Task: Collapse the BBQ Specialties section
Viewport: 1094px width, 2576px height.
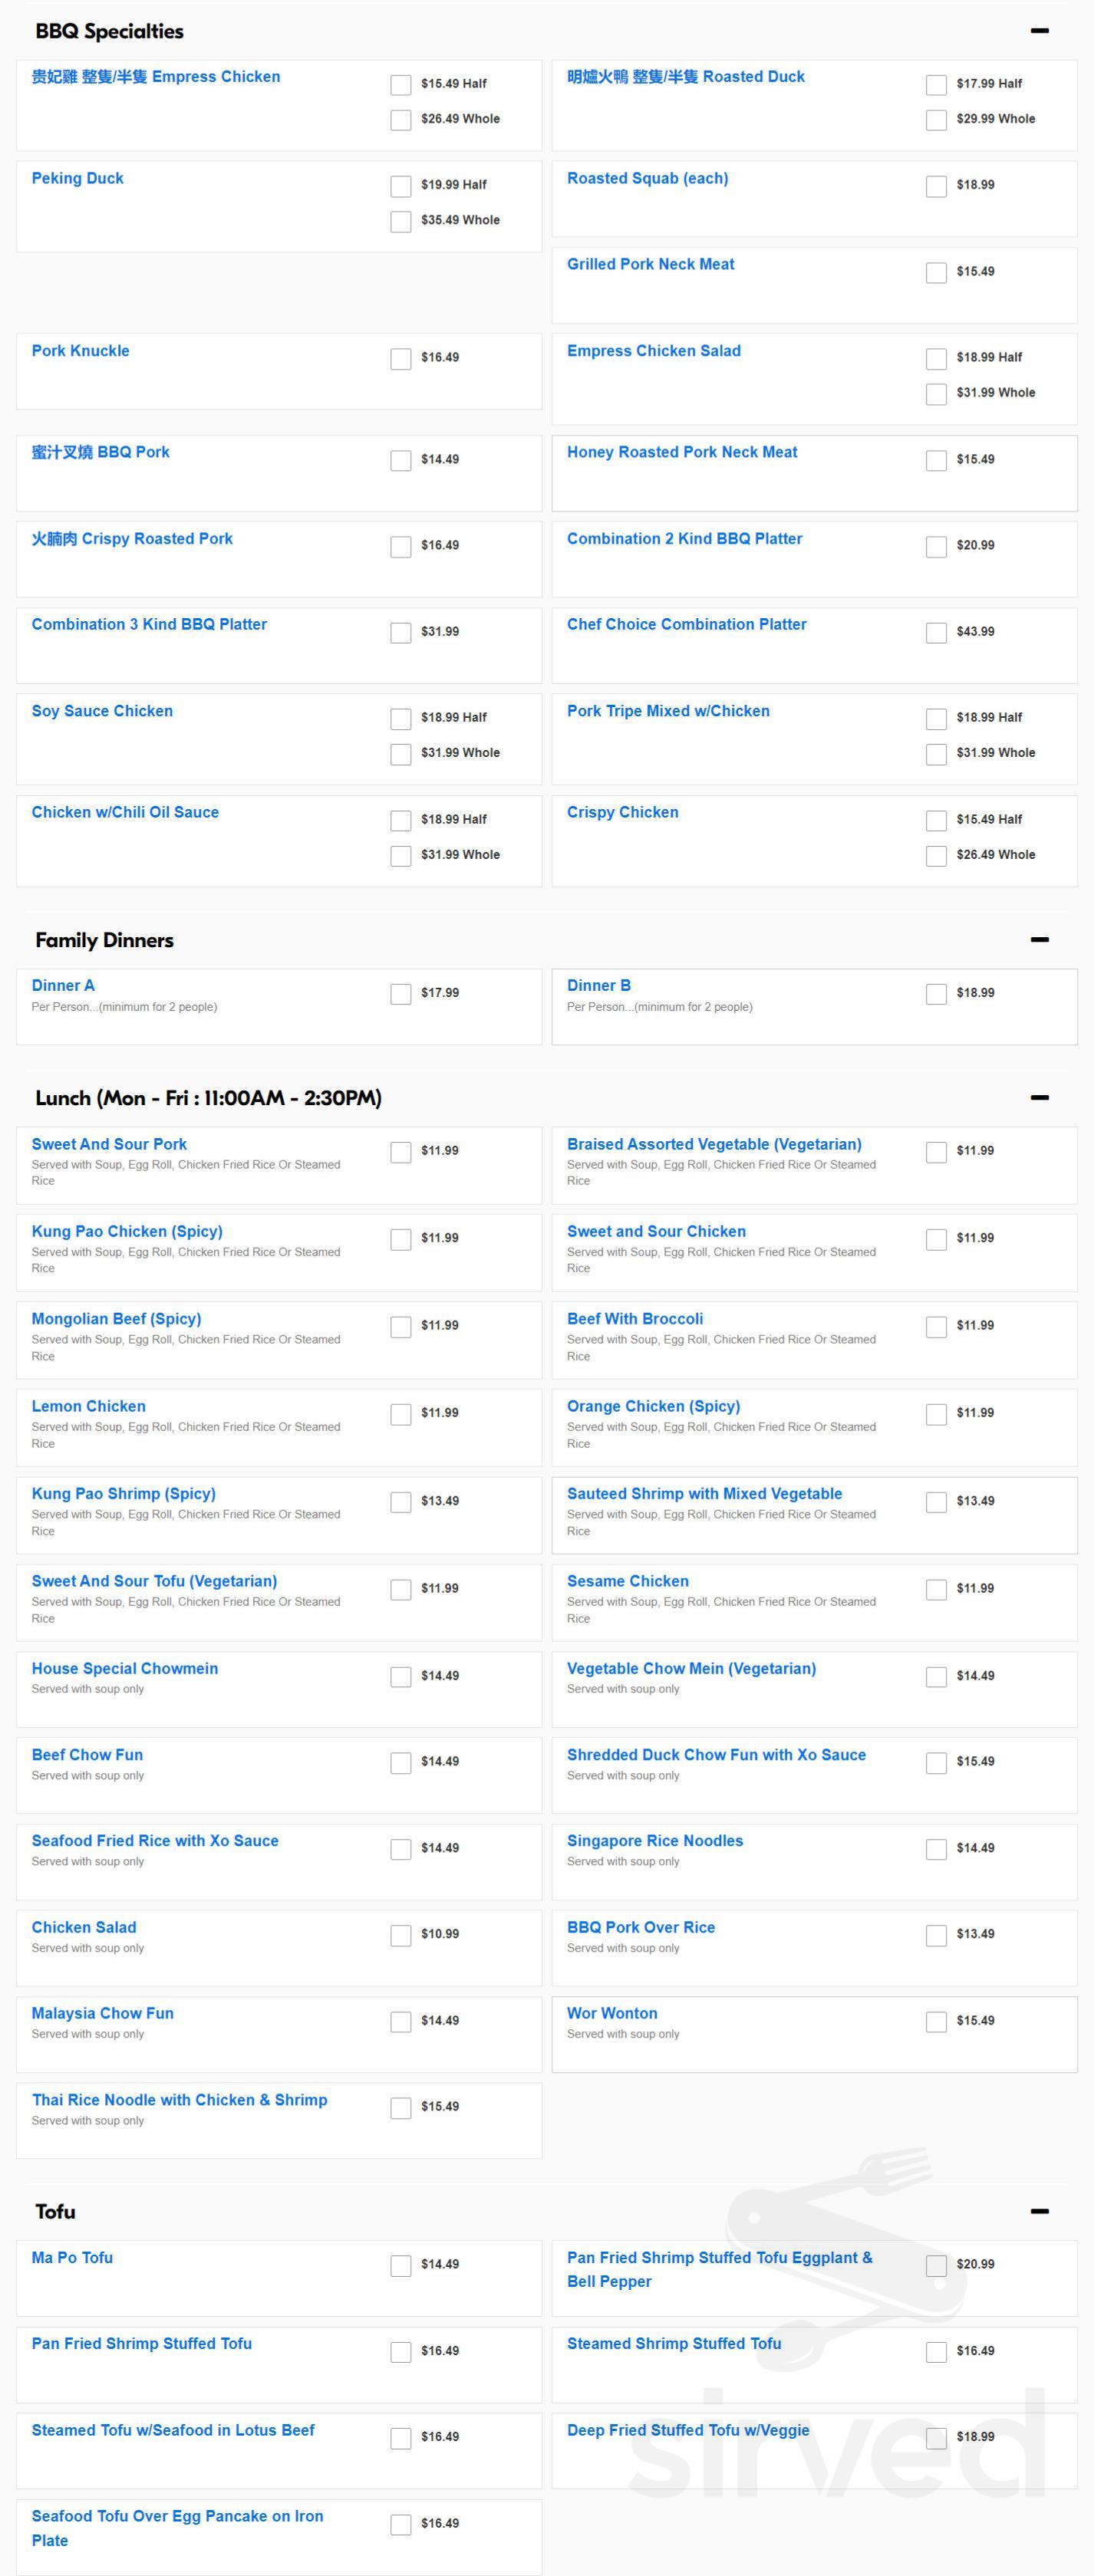Action: click(x=1039, y=31)
